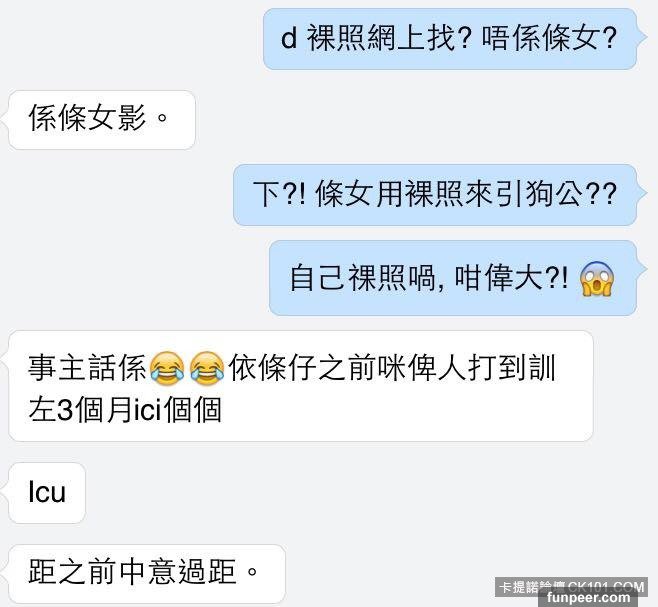658x607 pixels.
Task: Select the first laughing-crying emoji after 事主話係
Action: coord(167,368)
